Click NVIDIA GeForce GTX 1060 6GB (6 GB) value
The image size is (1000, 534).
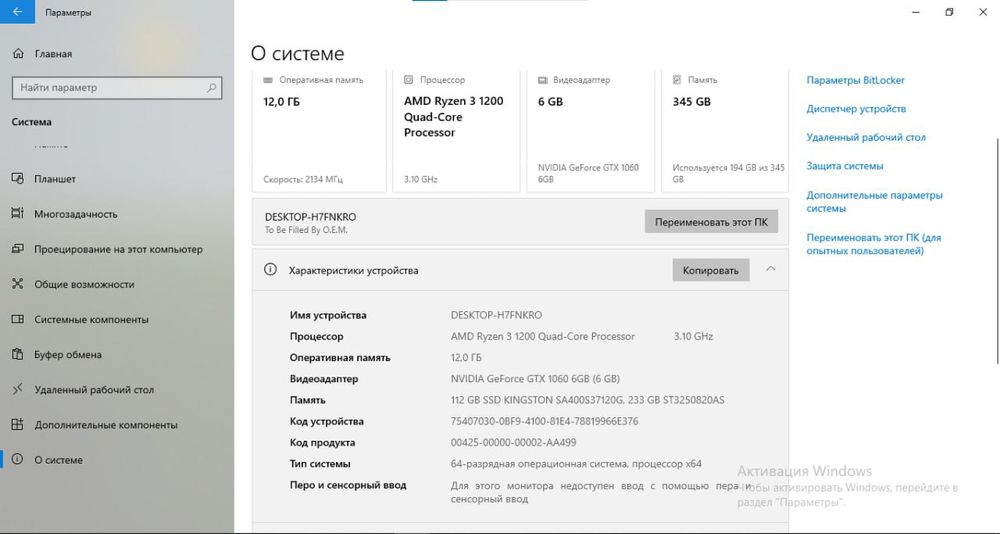click(535, 379)
